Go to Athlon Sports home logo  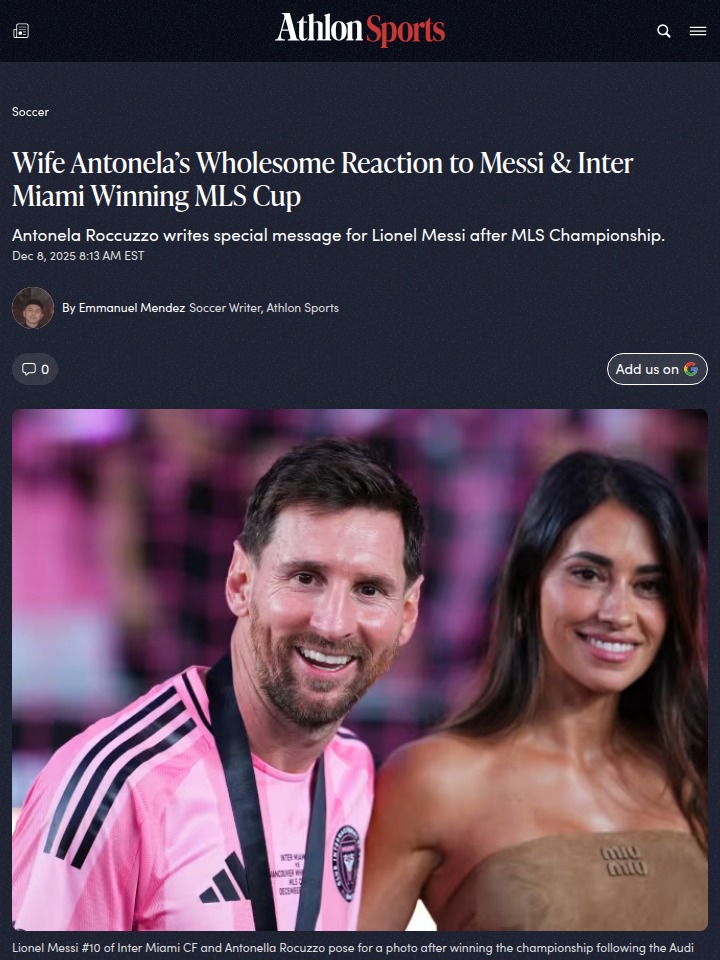click(360, 29)
